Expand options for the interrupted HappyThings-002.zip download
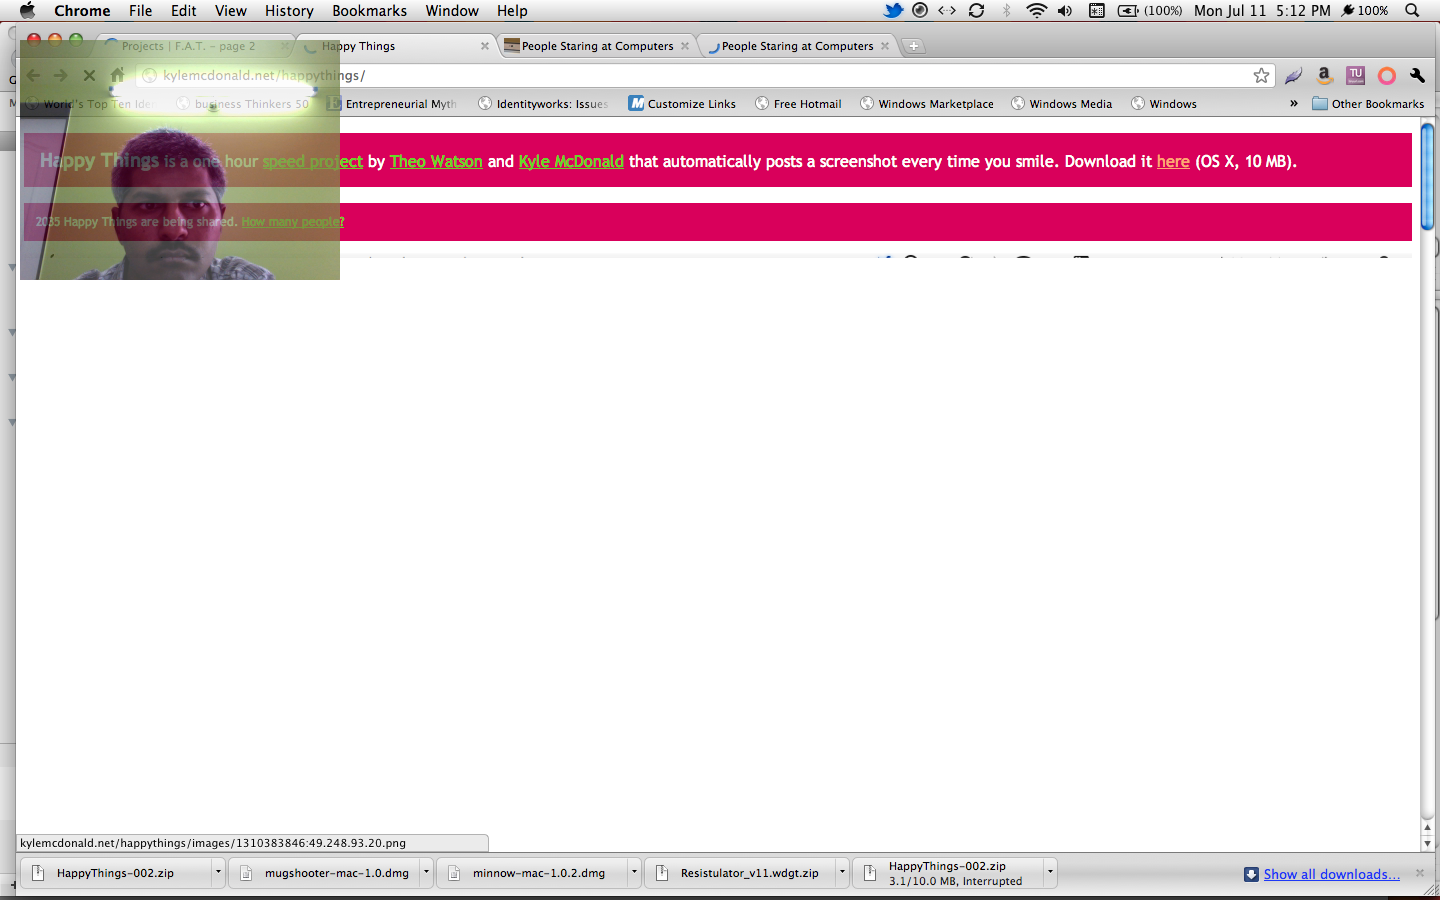The image size is (1440, 900). 1050,873
